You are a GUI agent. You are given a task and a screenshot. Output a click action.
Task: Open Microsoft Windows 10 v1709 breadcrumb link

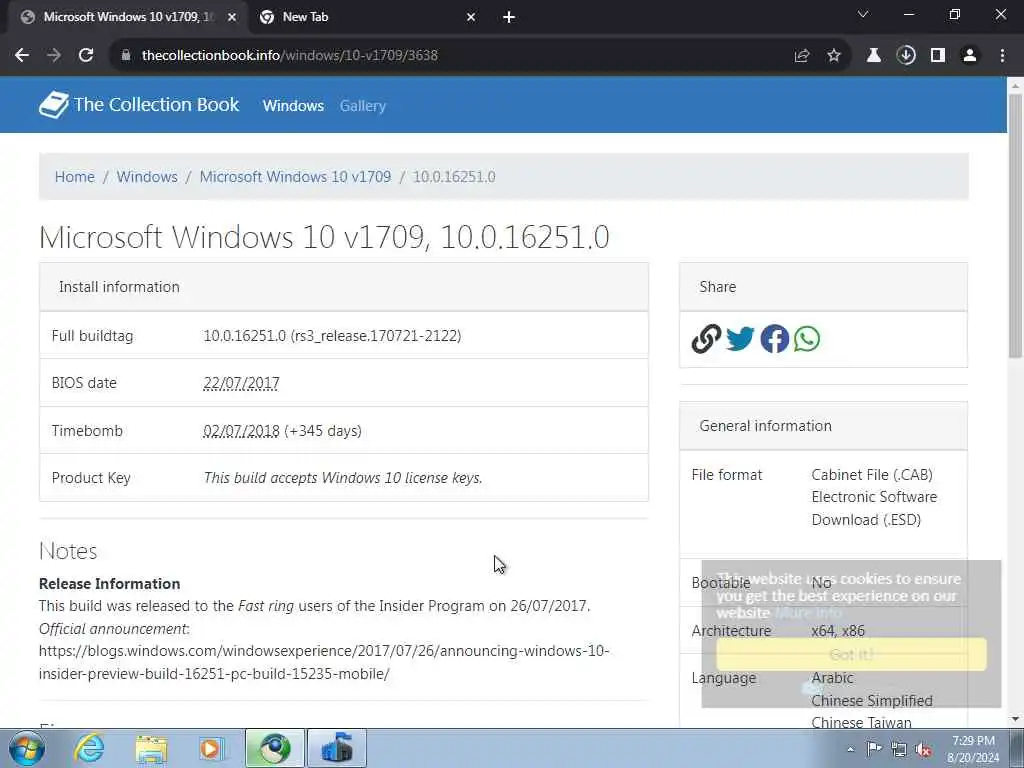(x=295, y=177)
